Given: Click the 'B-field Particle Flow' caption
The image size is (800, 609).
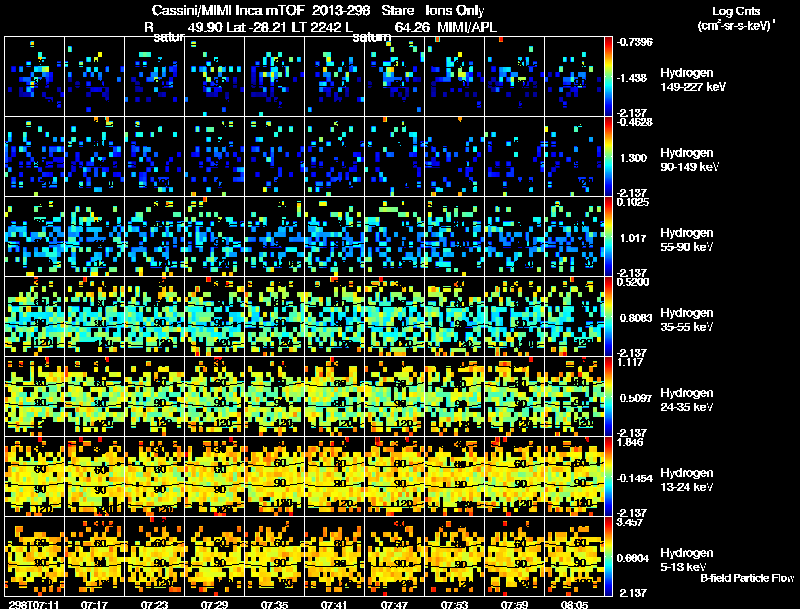Looking at the screenshot, I should click(x=747, y=578).
